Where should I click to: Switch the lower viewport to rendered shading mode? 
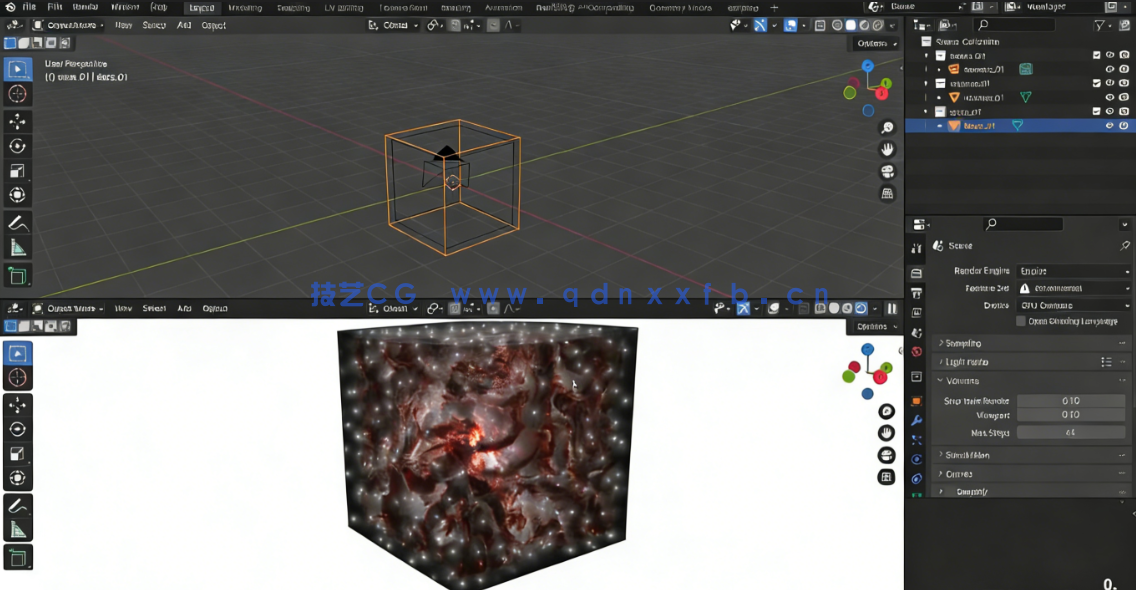(860, 308)
